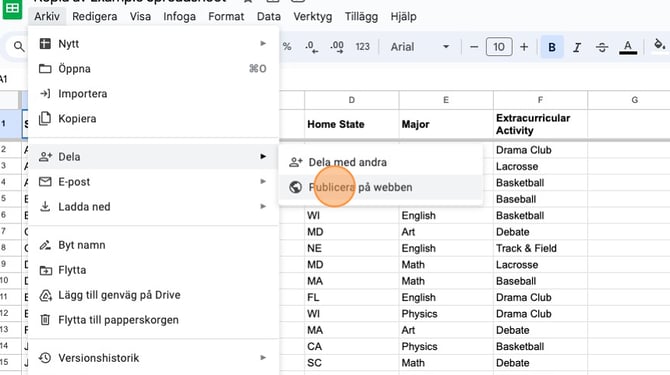Decrease font size with minus button

click(474, 47)
